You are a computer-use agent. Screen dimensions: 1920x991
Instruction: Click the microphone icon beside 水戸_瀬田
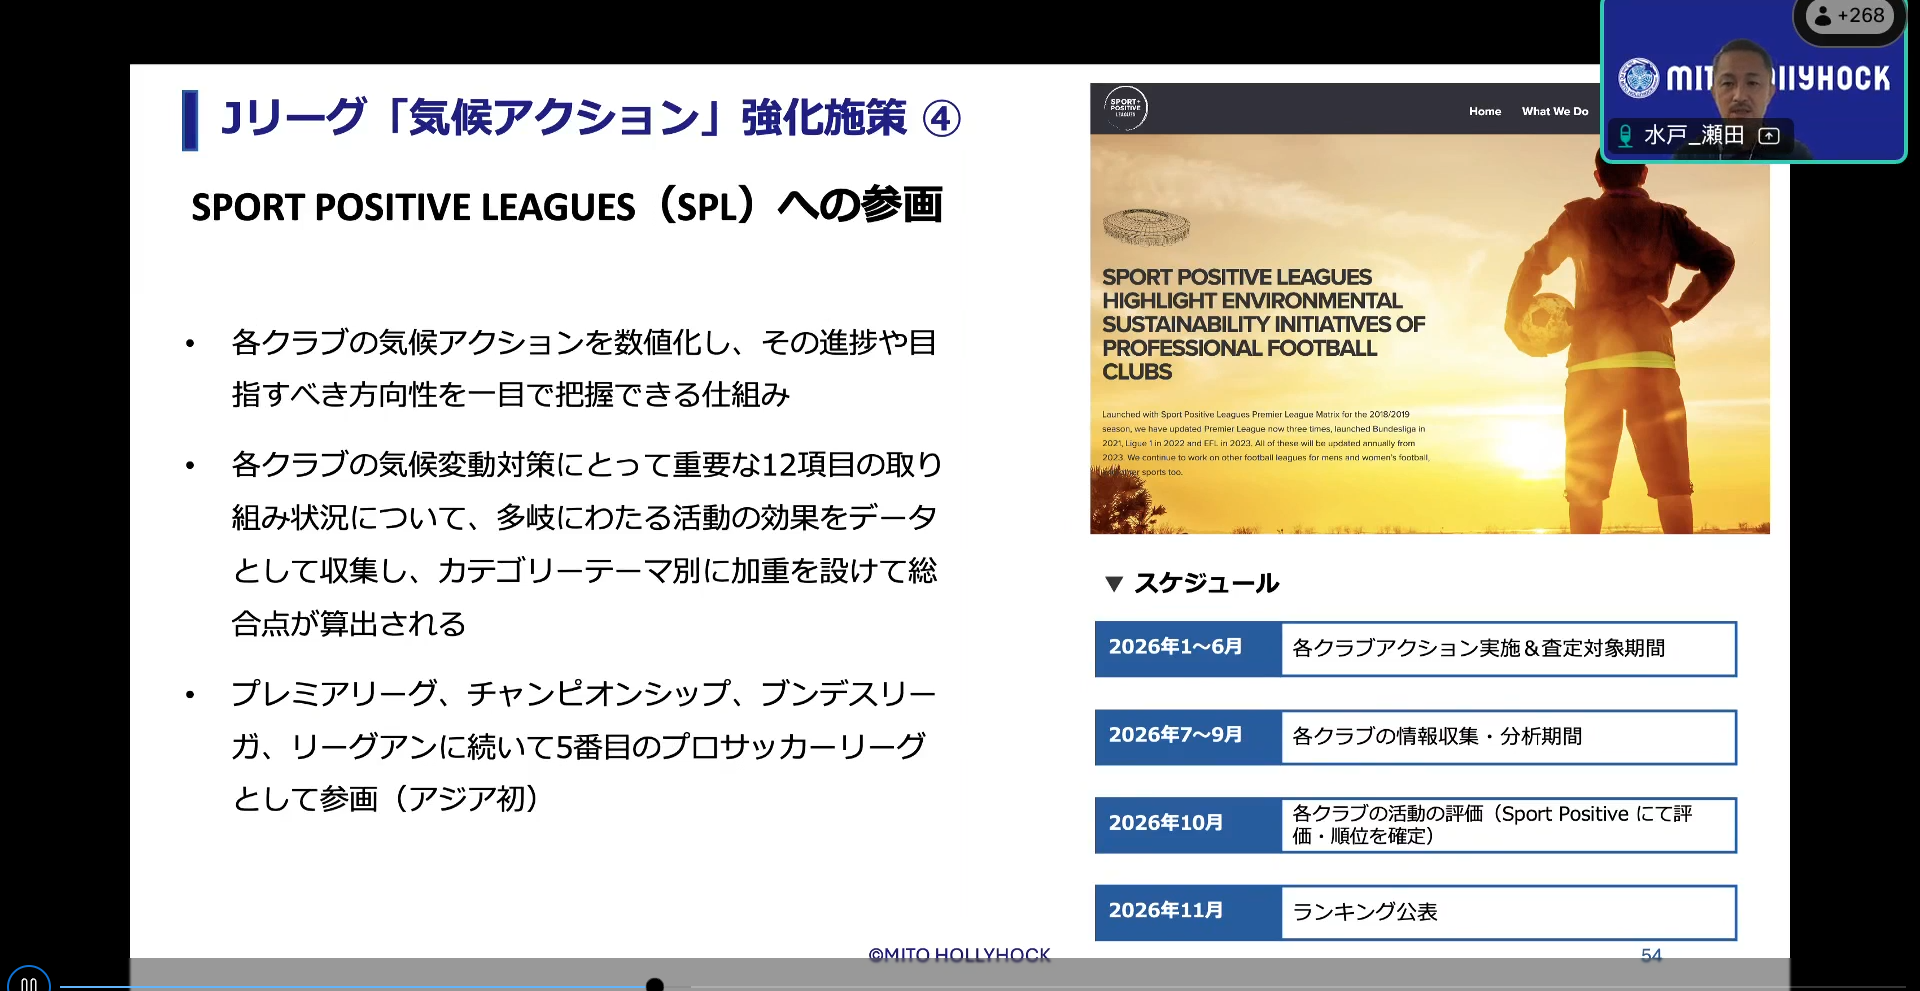click(x=1626, y=135)
